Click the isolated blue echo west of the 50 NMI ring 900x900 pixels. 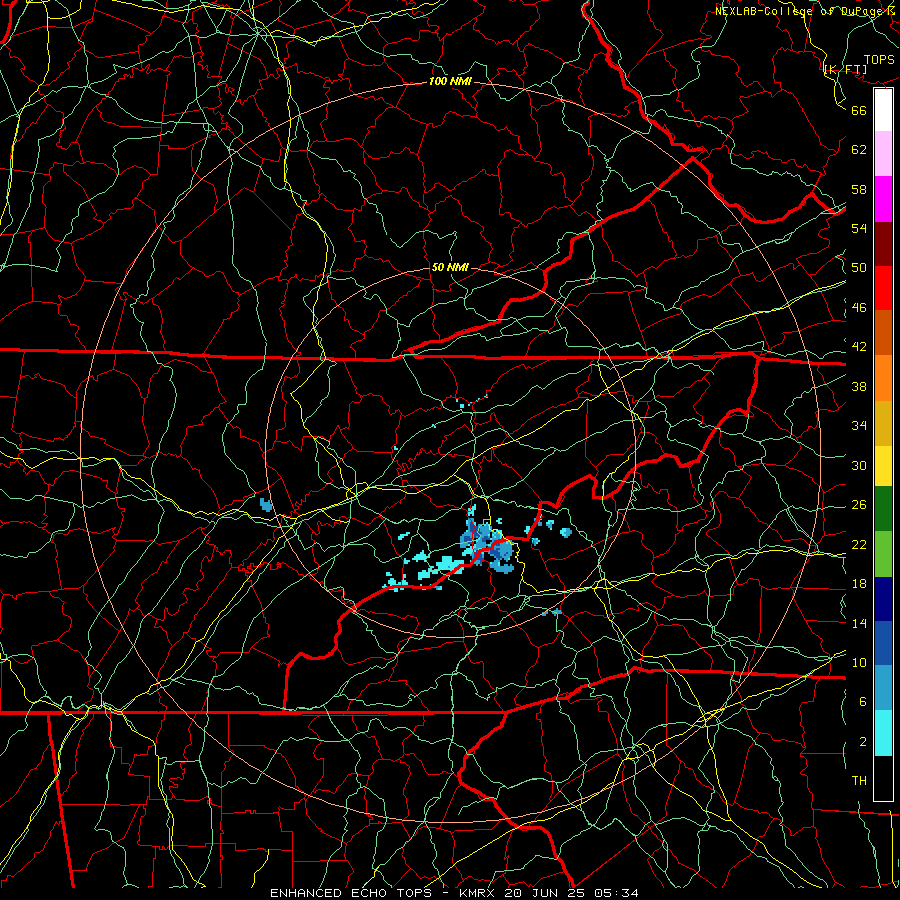pos(266,505)
